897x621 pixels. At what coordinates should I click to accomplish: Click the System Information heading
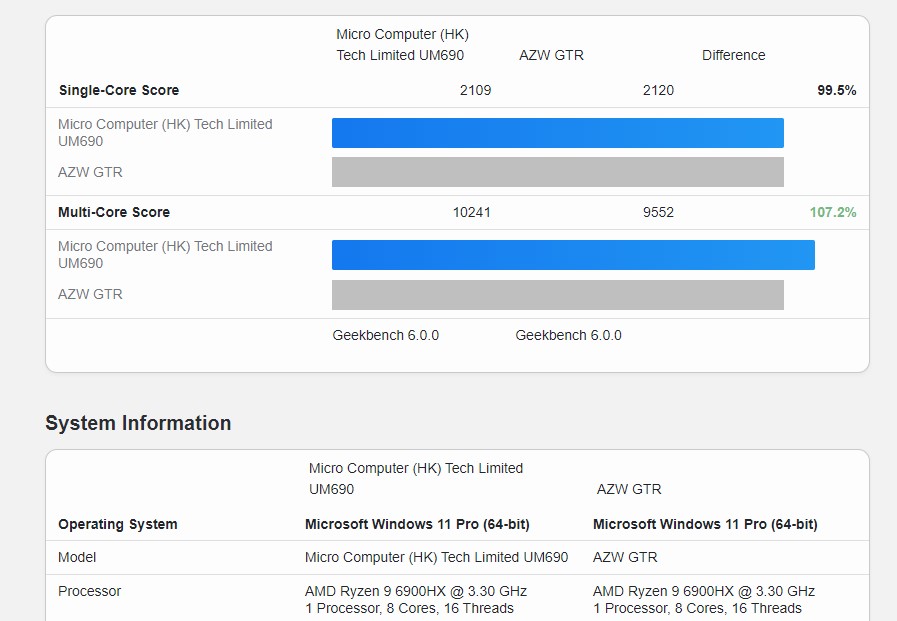138,423
